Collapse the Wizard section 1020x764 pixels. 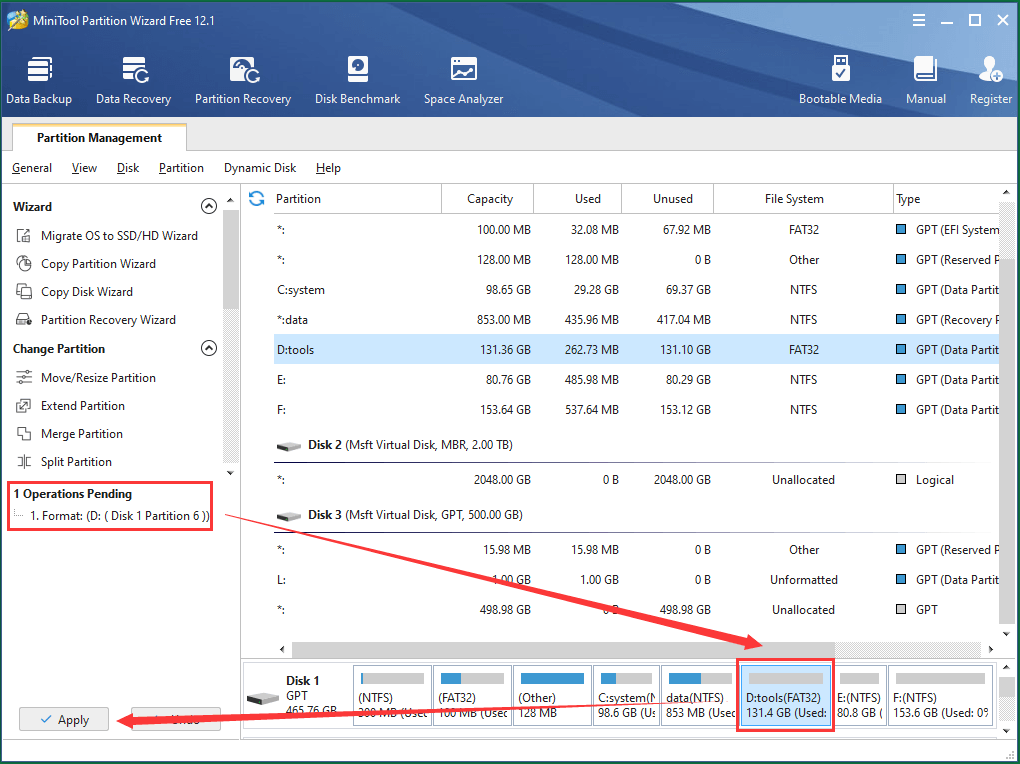click(209, 205)
